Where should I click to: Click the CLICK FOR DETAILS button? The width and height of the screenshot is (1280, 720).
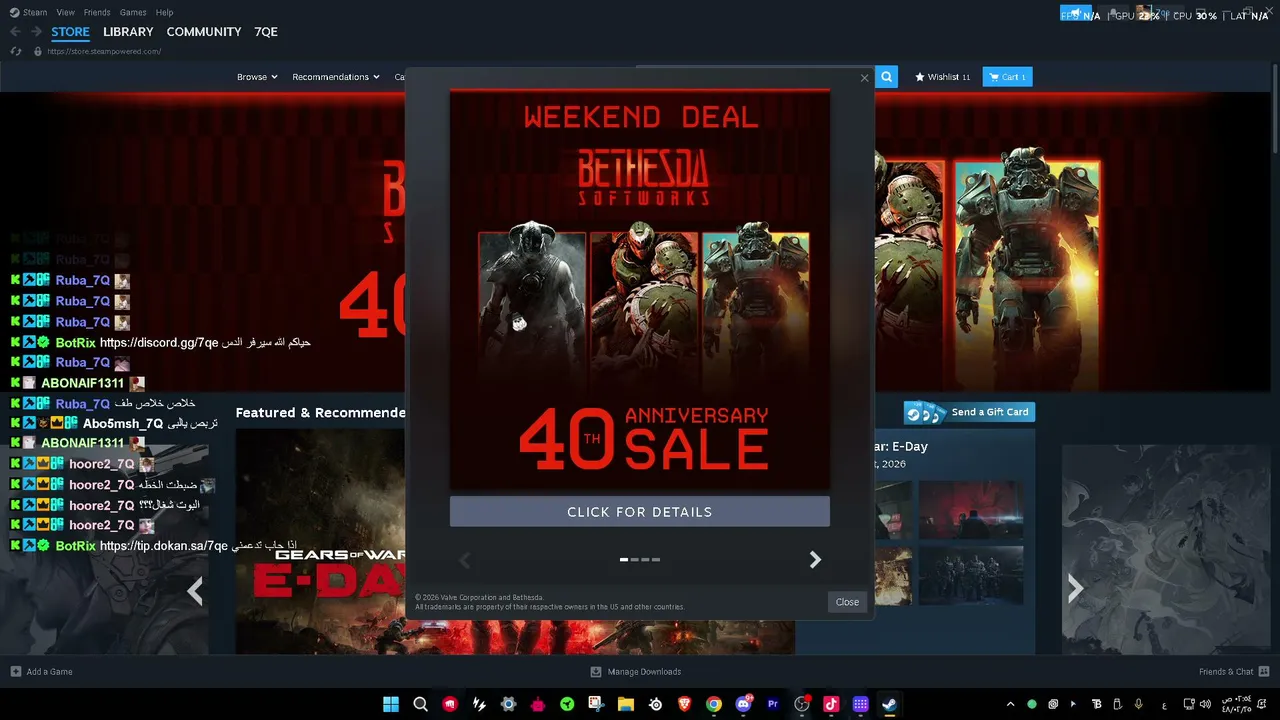point(640,512)
